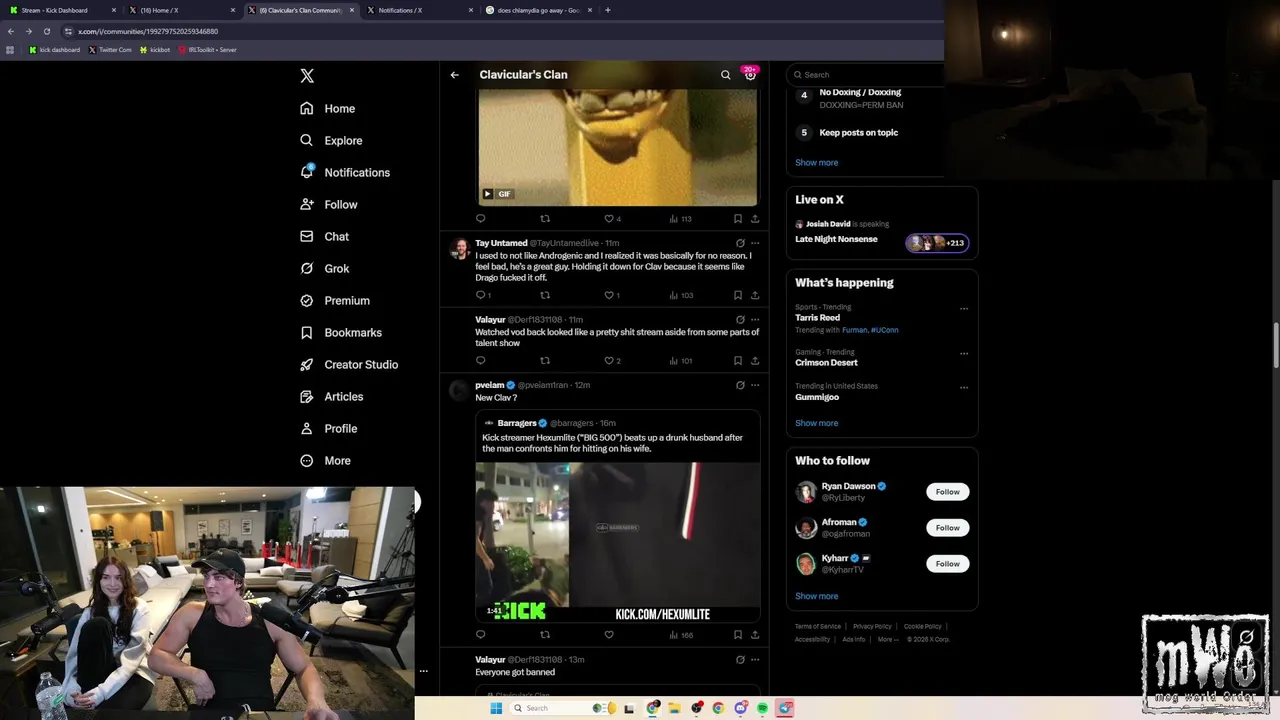Open the Home page from the sidebar
Viewport: 1280px width, 720px height.
[x=327, y=108]
